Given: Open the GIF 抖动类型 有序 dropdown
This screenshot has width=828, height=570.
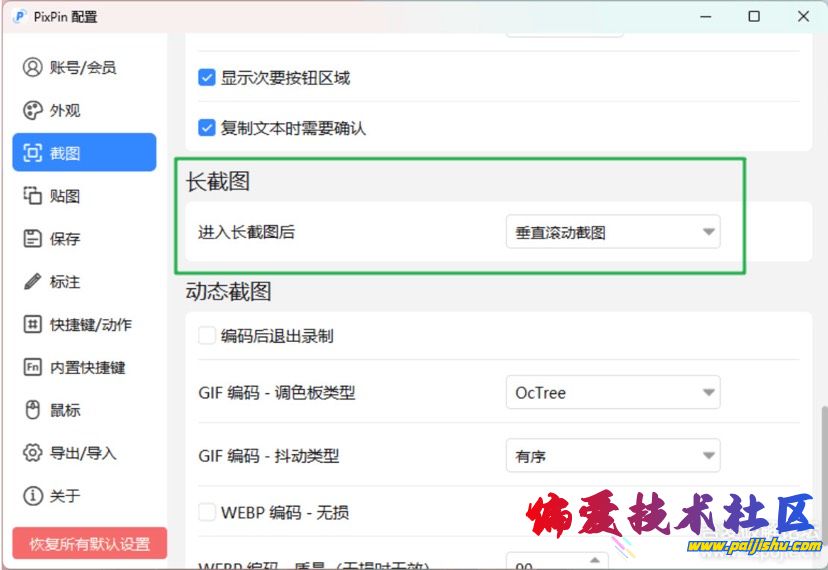Looking at the screenshot, I should pyautogui.click(x=612, y=456).
